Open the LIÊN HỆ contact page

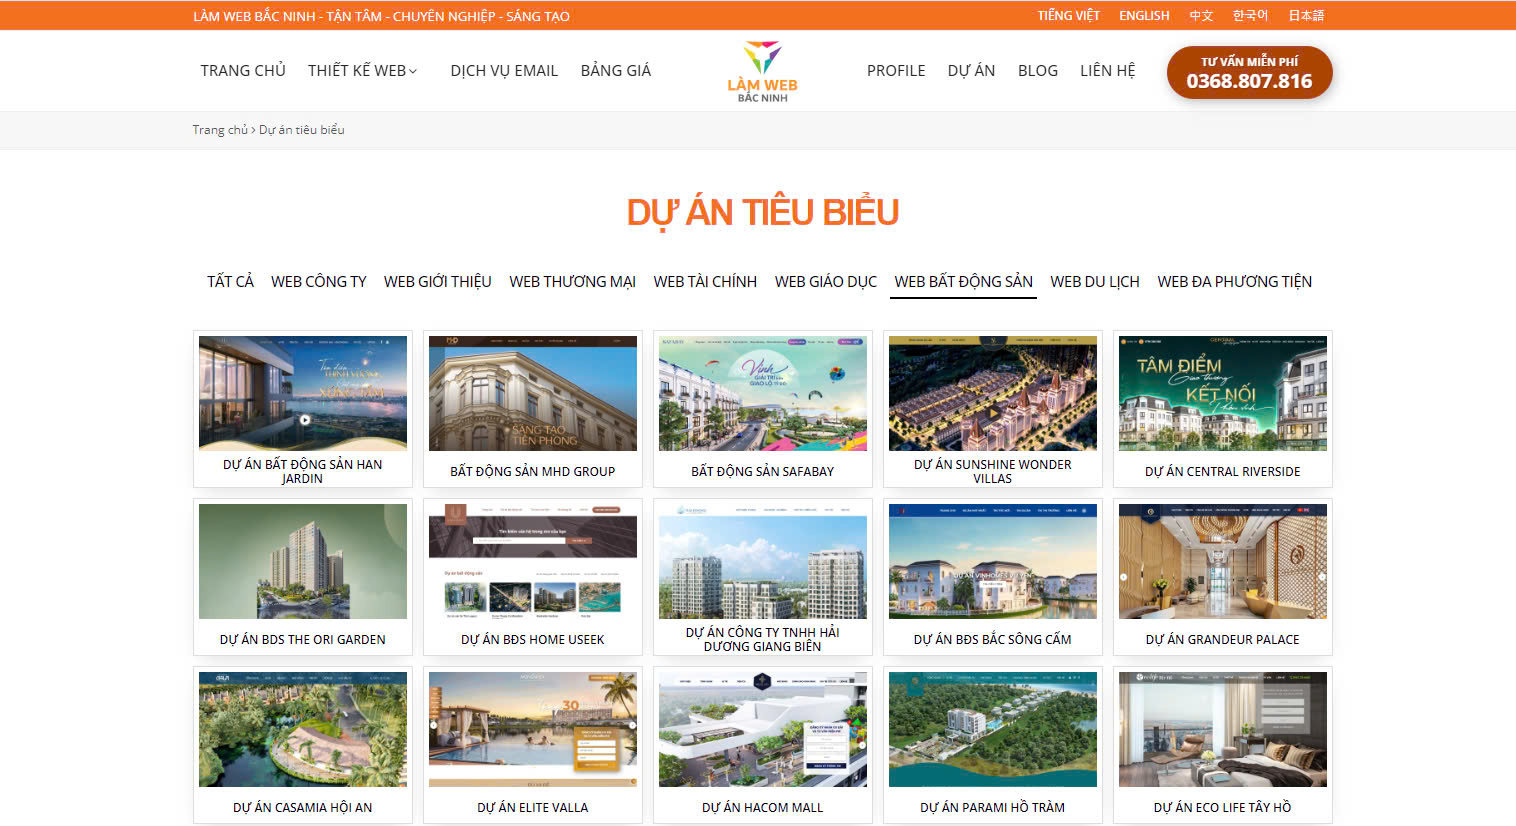pyautogui.click(x=1108, y=71)
